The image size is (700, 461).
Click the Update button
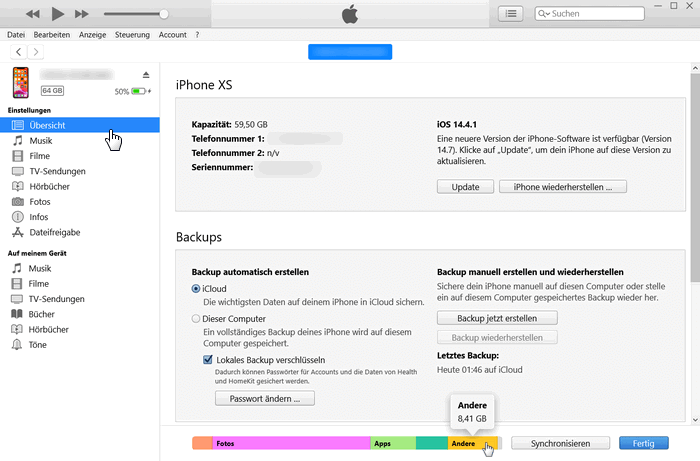465,187
